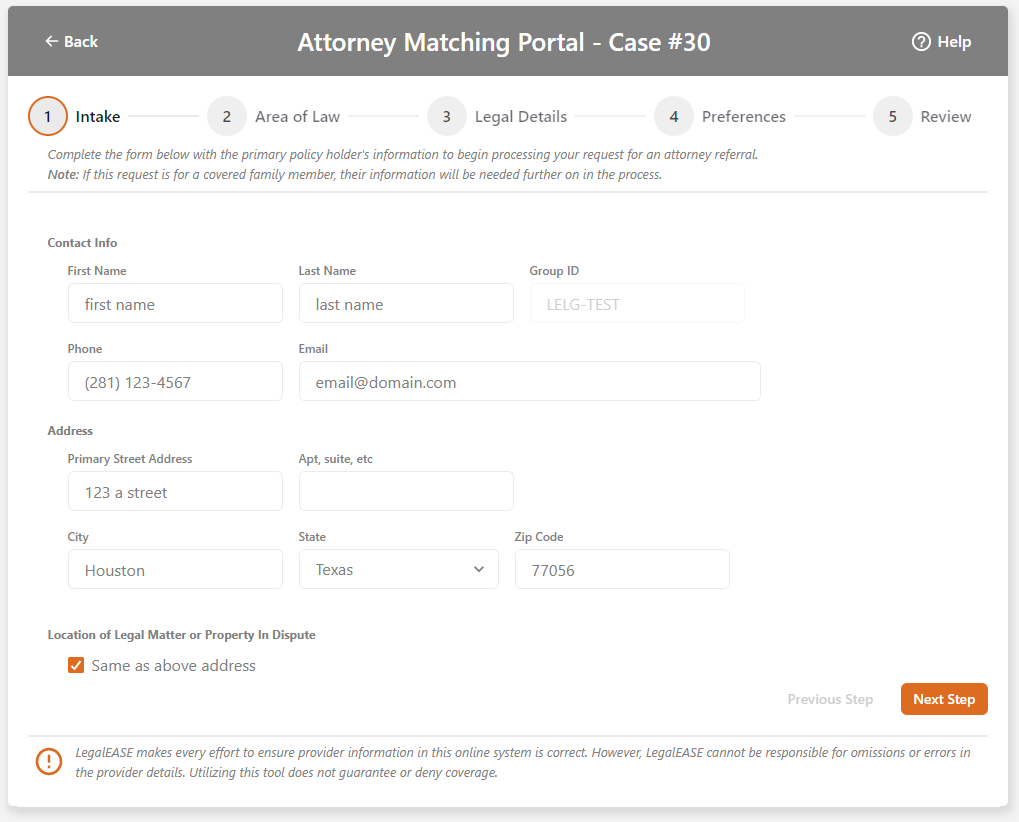Click the step 1 Intake circle
Screen dimensions: 1019x822
(47, 117)
